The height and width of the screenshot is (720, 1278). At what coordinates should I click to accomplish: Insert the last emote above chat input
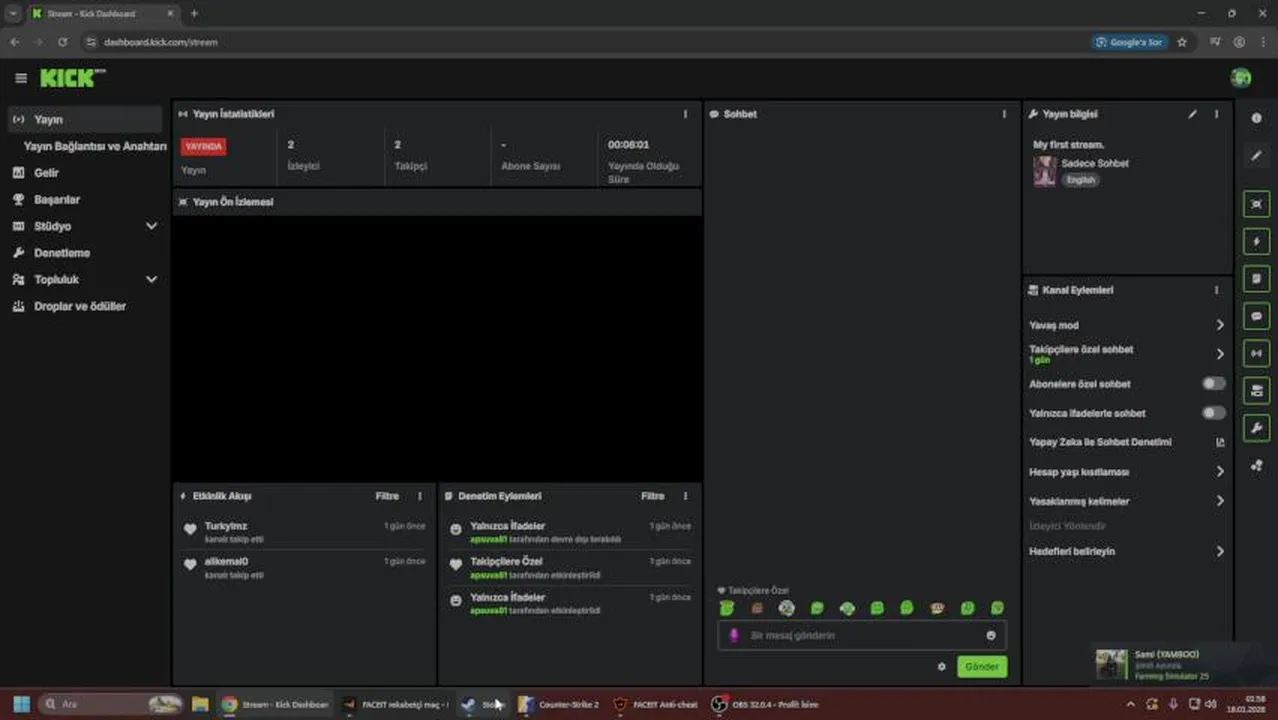(997, 608)
